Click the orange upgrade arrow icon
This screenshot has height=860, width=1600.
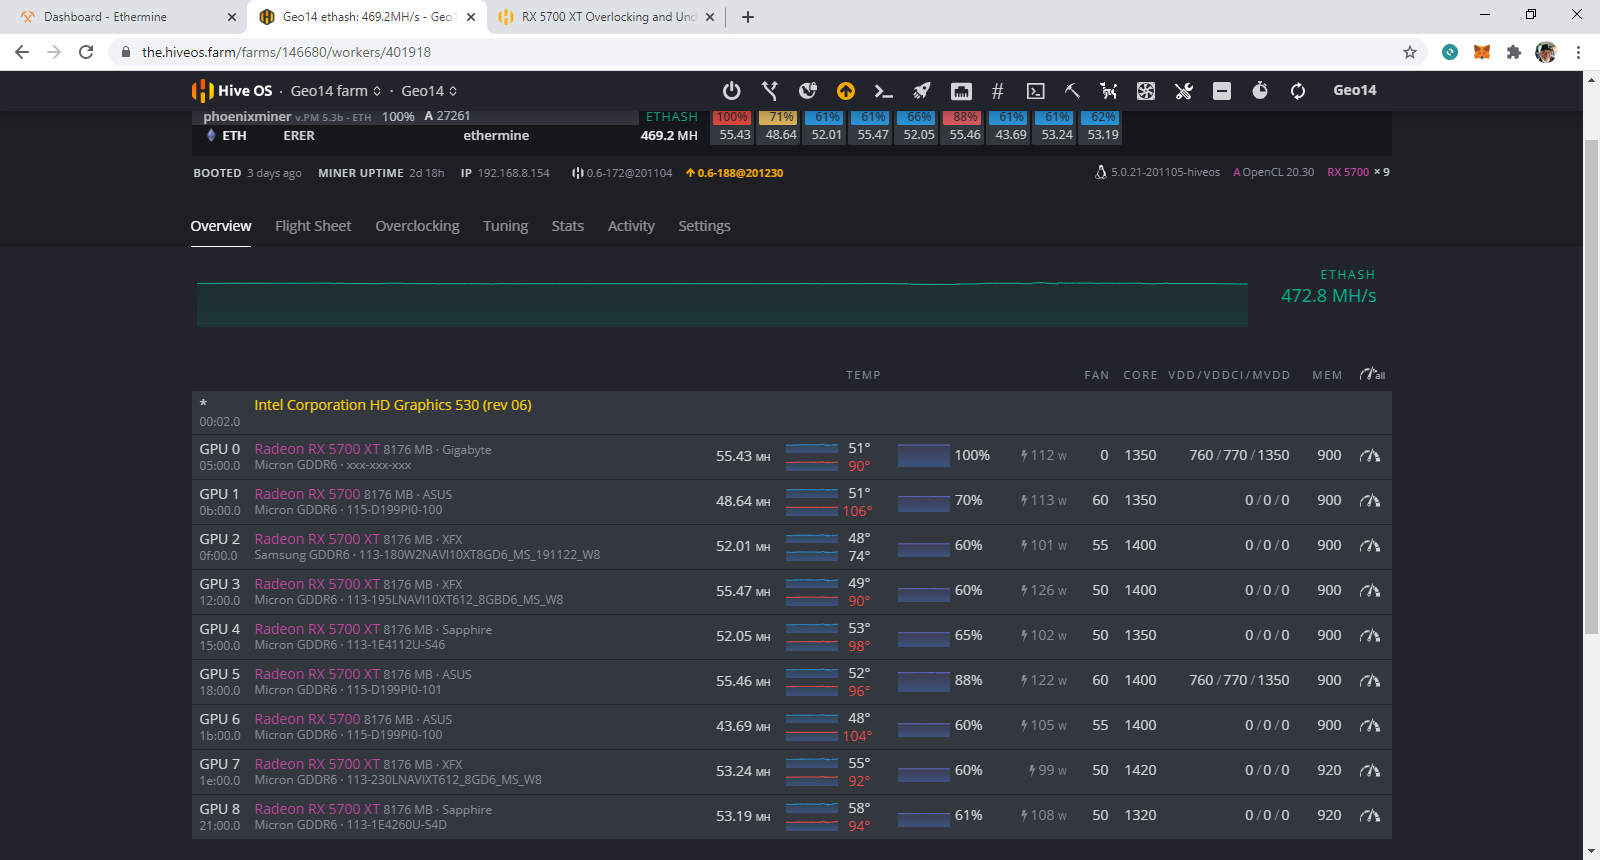[x=846, y=91]
